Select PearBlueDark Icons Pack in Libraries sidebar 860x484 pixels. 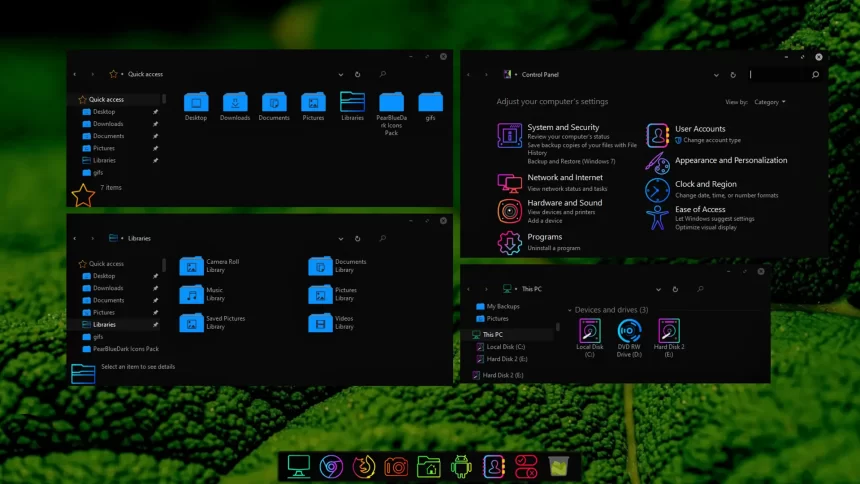coord(126,349)
